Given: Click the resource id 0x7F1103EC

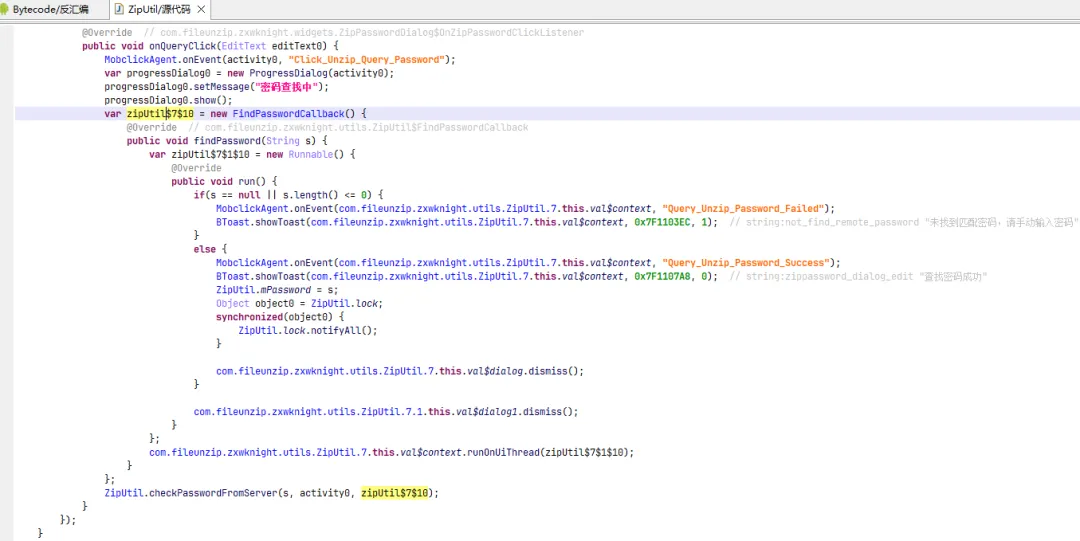Looking at the screenshot, I should (661, 222).
